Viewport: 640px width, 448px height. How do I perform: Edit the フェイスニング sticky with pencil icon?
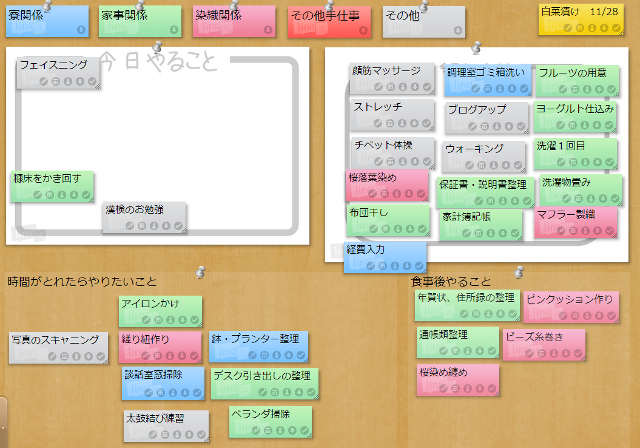pos(44,82)
